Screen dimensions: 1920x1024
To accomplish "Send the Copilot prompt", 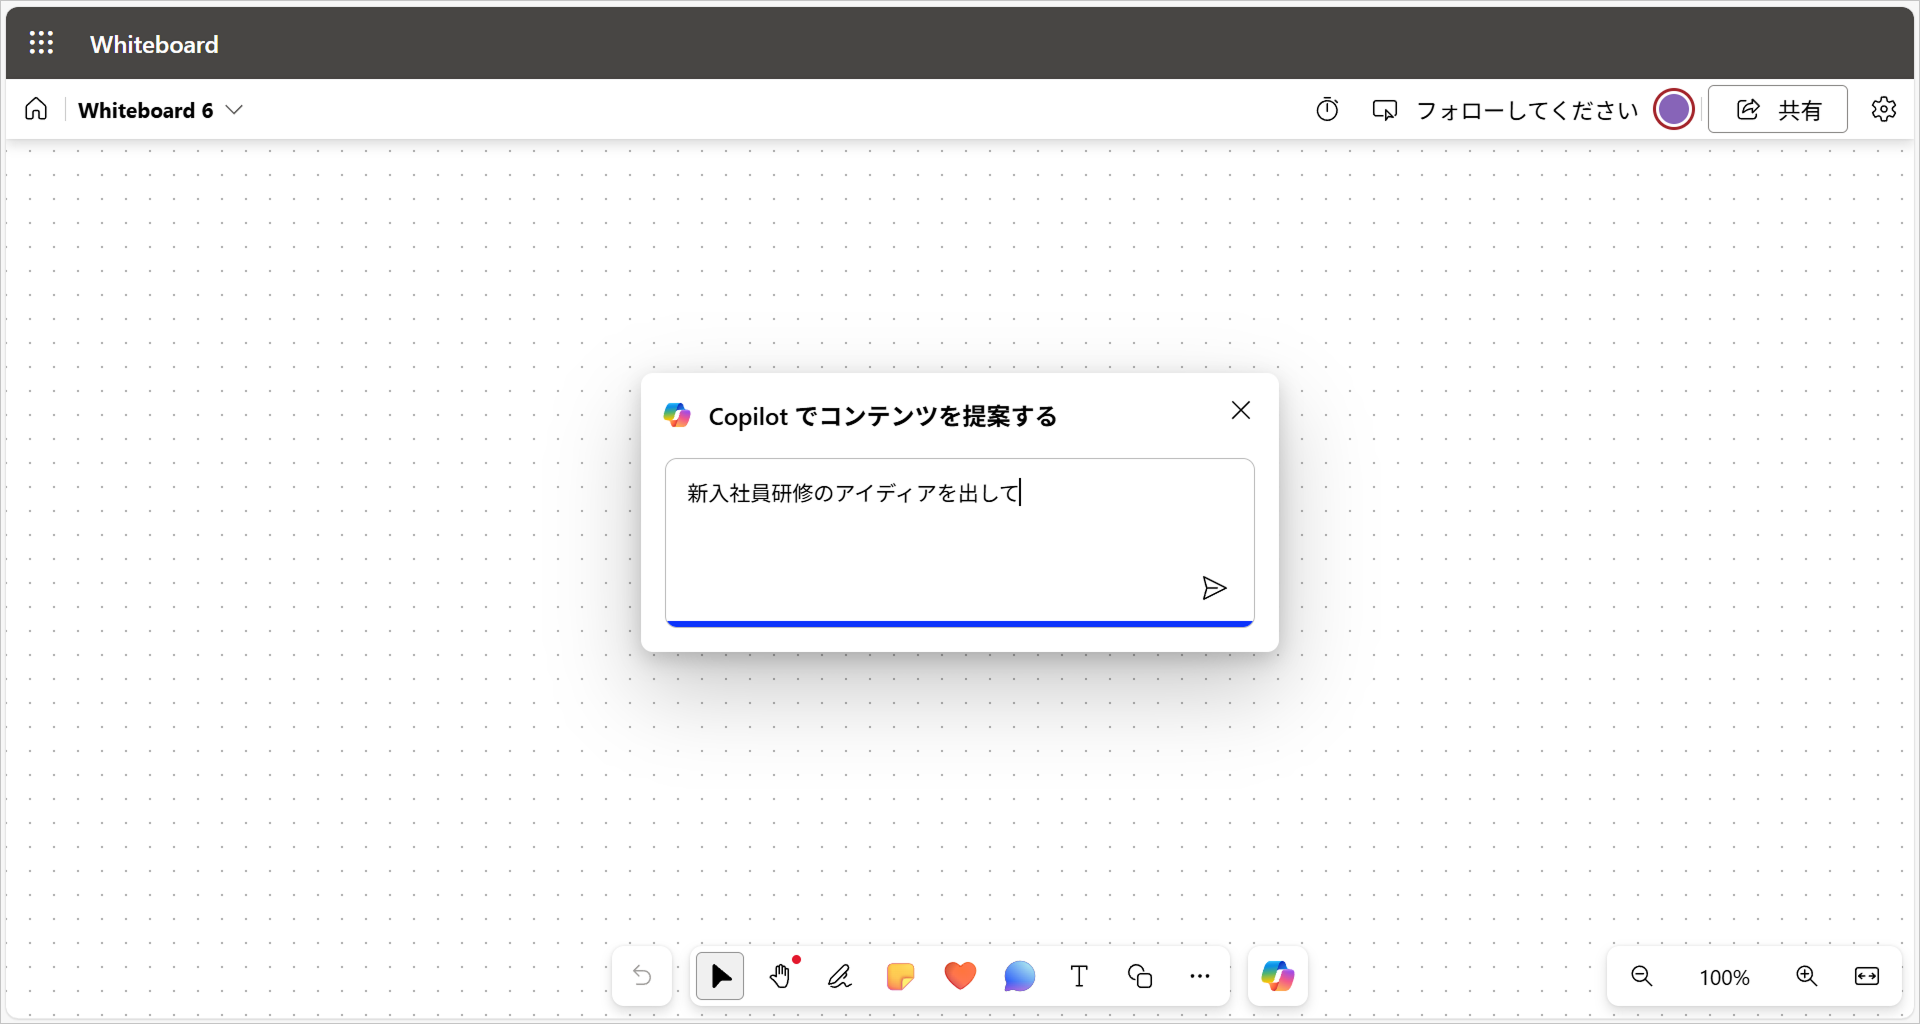I will 1213,588.
